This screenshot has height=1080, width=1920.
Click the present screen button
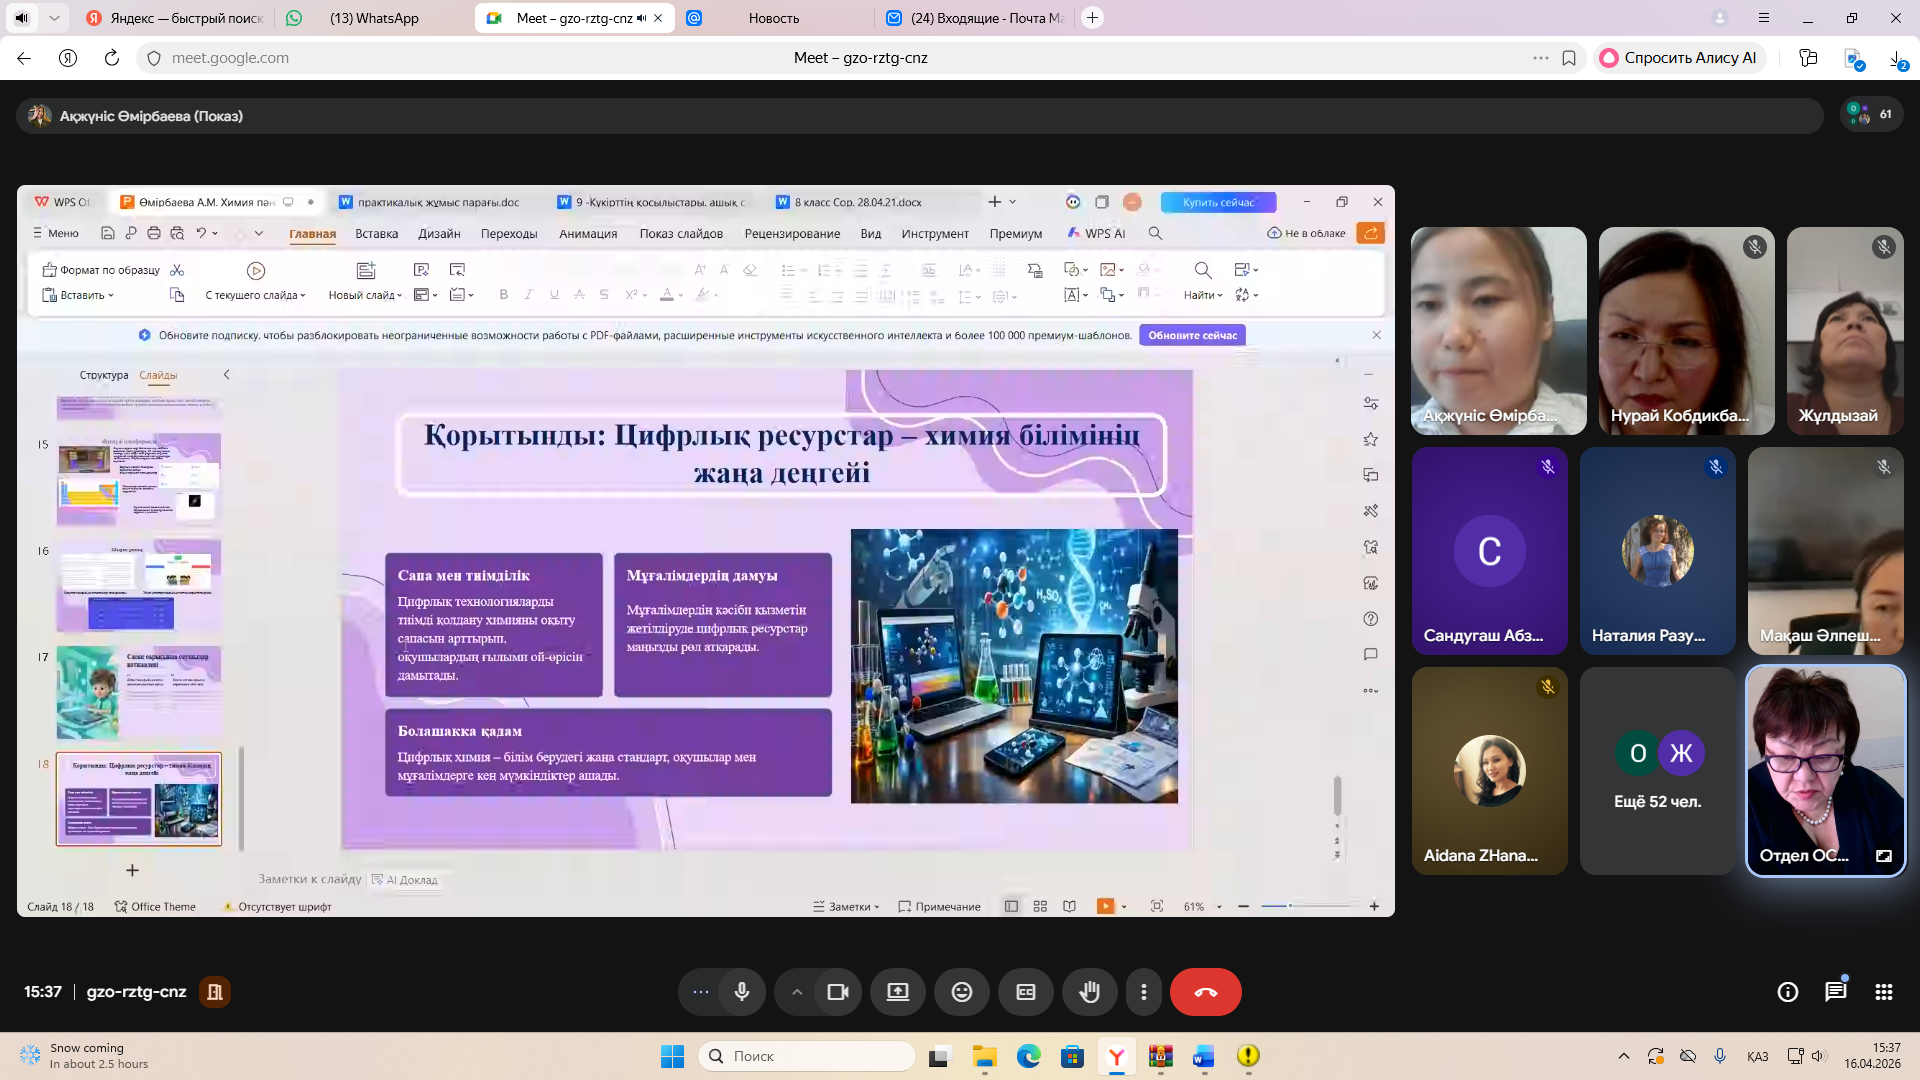pyautogui.click(x=897, y=992)
